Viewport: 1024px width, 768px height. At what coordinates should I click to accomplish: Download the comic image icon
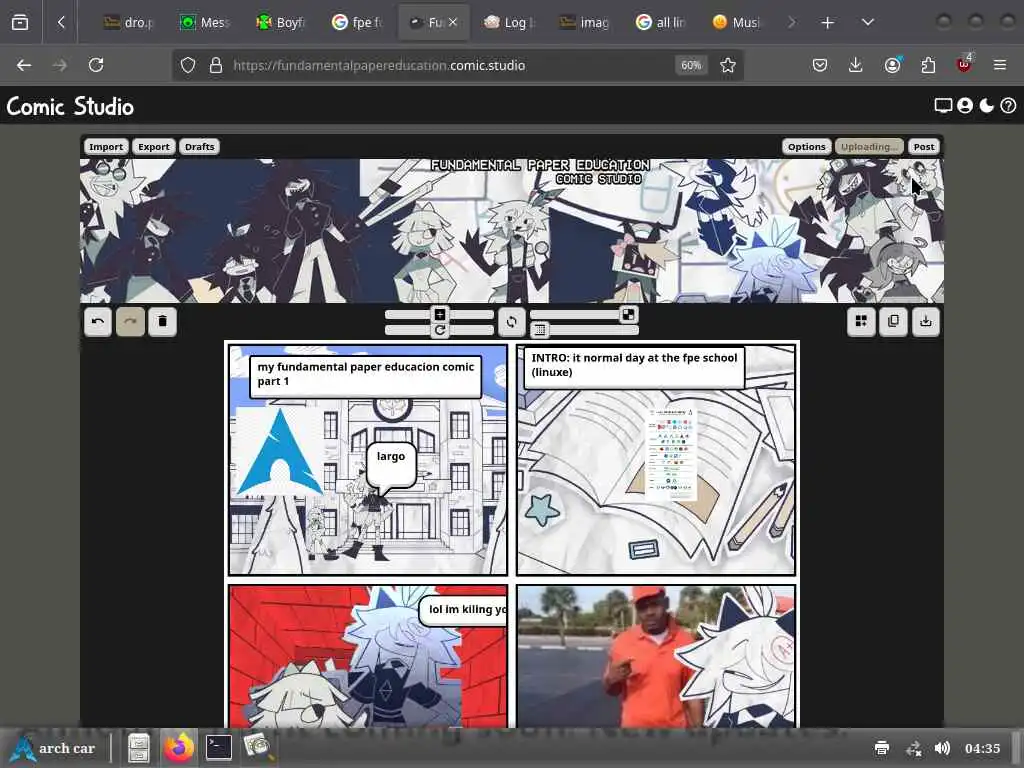(925, 321)
